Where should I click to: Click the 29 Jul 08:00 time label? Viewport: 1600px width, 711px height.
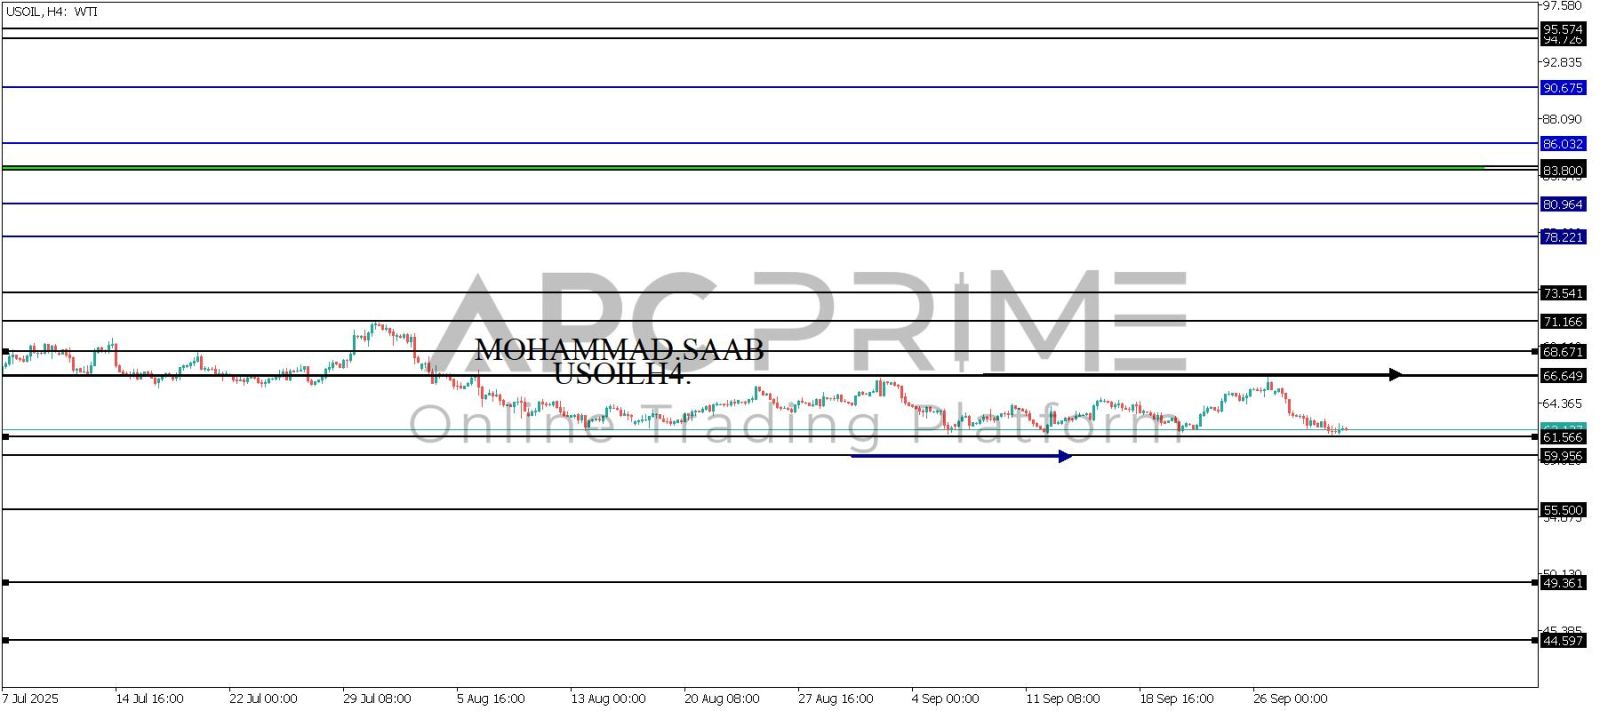coord(377,698)
